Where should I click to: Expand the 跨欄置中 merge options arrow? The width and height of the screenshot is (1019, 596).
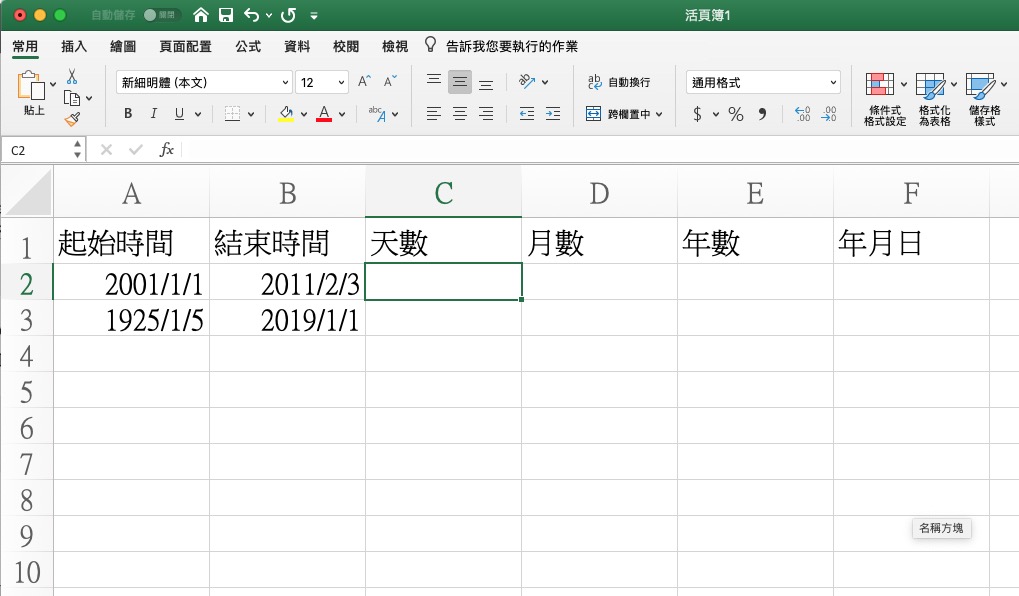[x=659, y=114]
